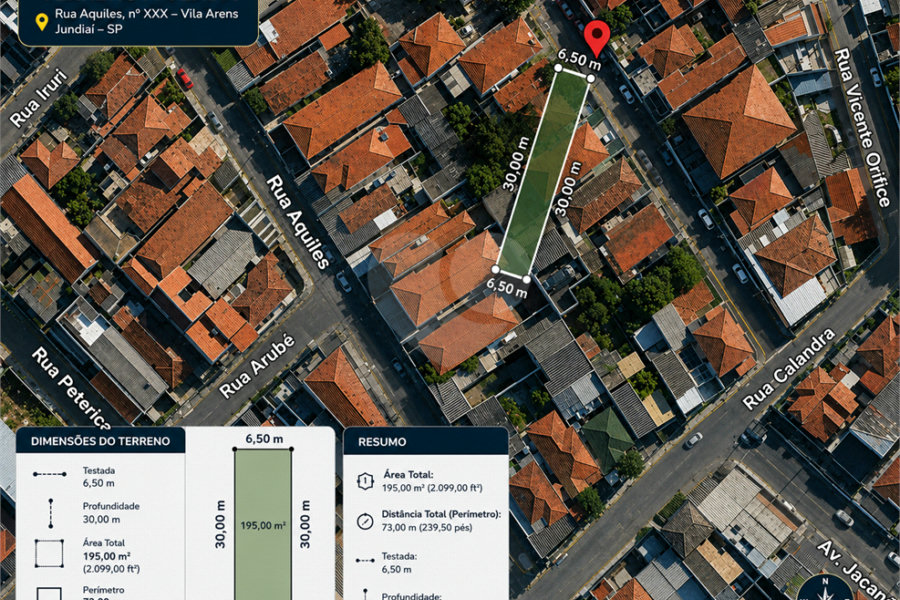Click the 'Jundiaí – SP' text
Screen dimensions: 900x600
pos(88,29)
